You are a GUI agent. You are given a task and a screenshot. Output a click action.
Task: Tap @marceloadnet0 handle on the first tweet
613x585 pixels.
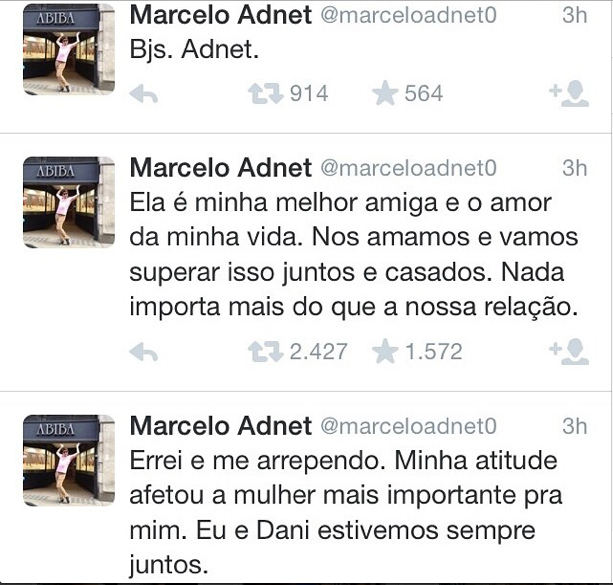click(x=407, y=17)
